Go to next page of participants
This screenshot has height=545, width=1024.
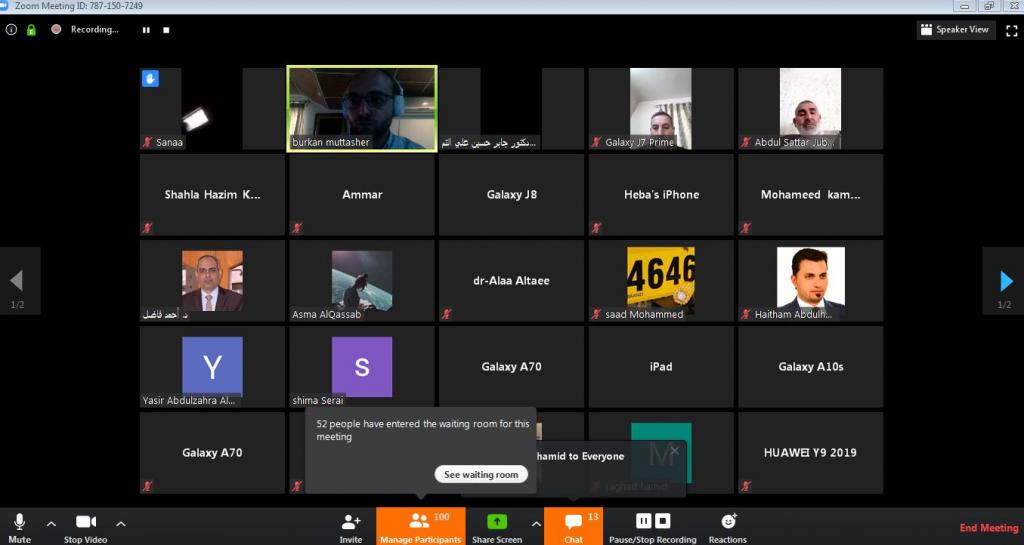tap(1003, 281)
